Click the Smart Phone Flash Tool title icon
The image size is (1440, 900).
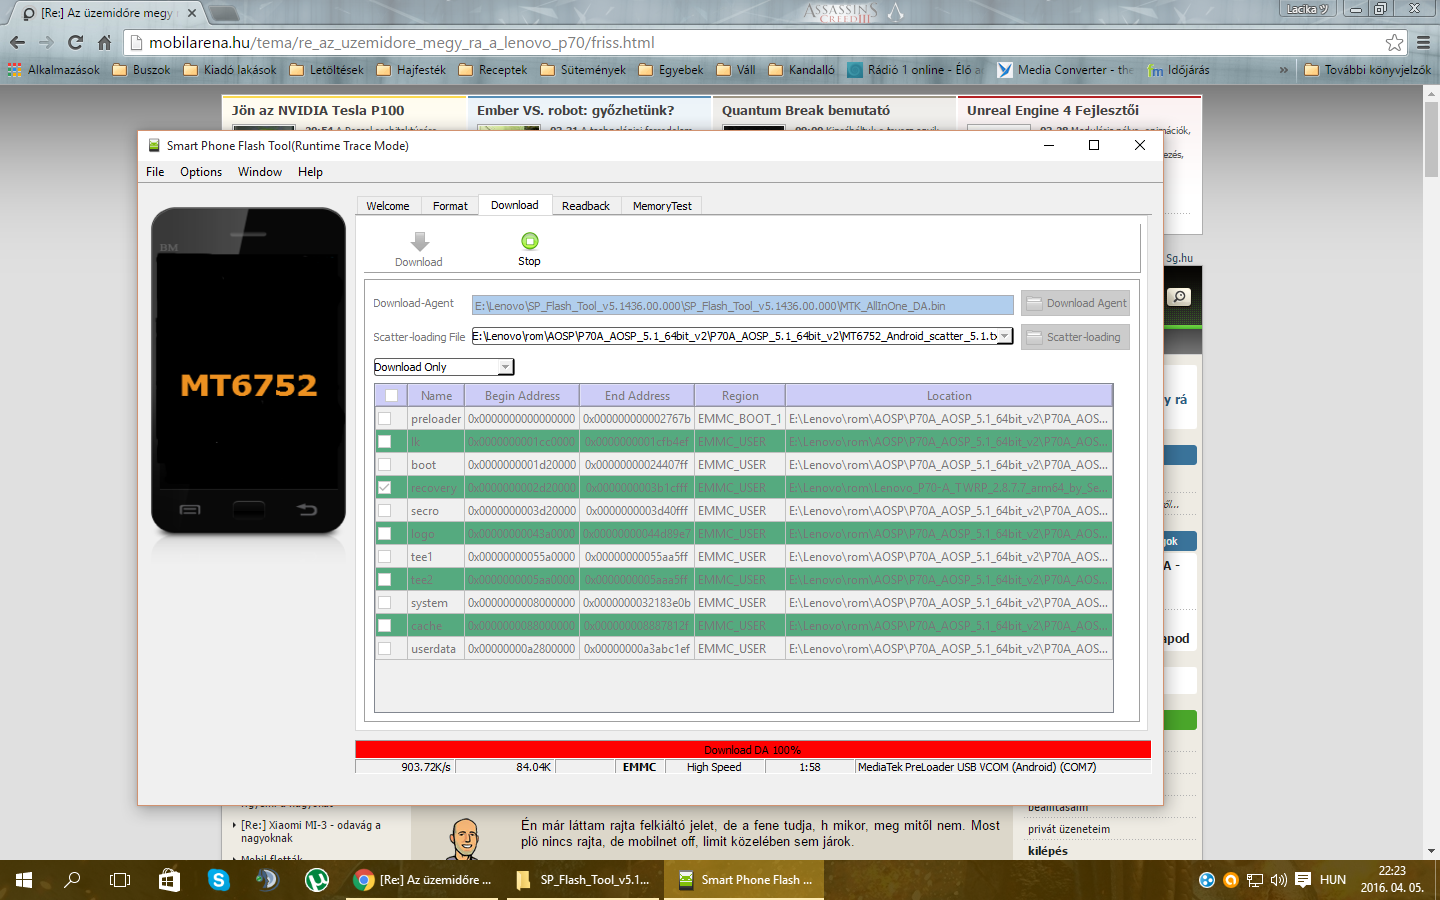click(154, 145)
